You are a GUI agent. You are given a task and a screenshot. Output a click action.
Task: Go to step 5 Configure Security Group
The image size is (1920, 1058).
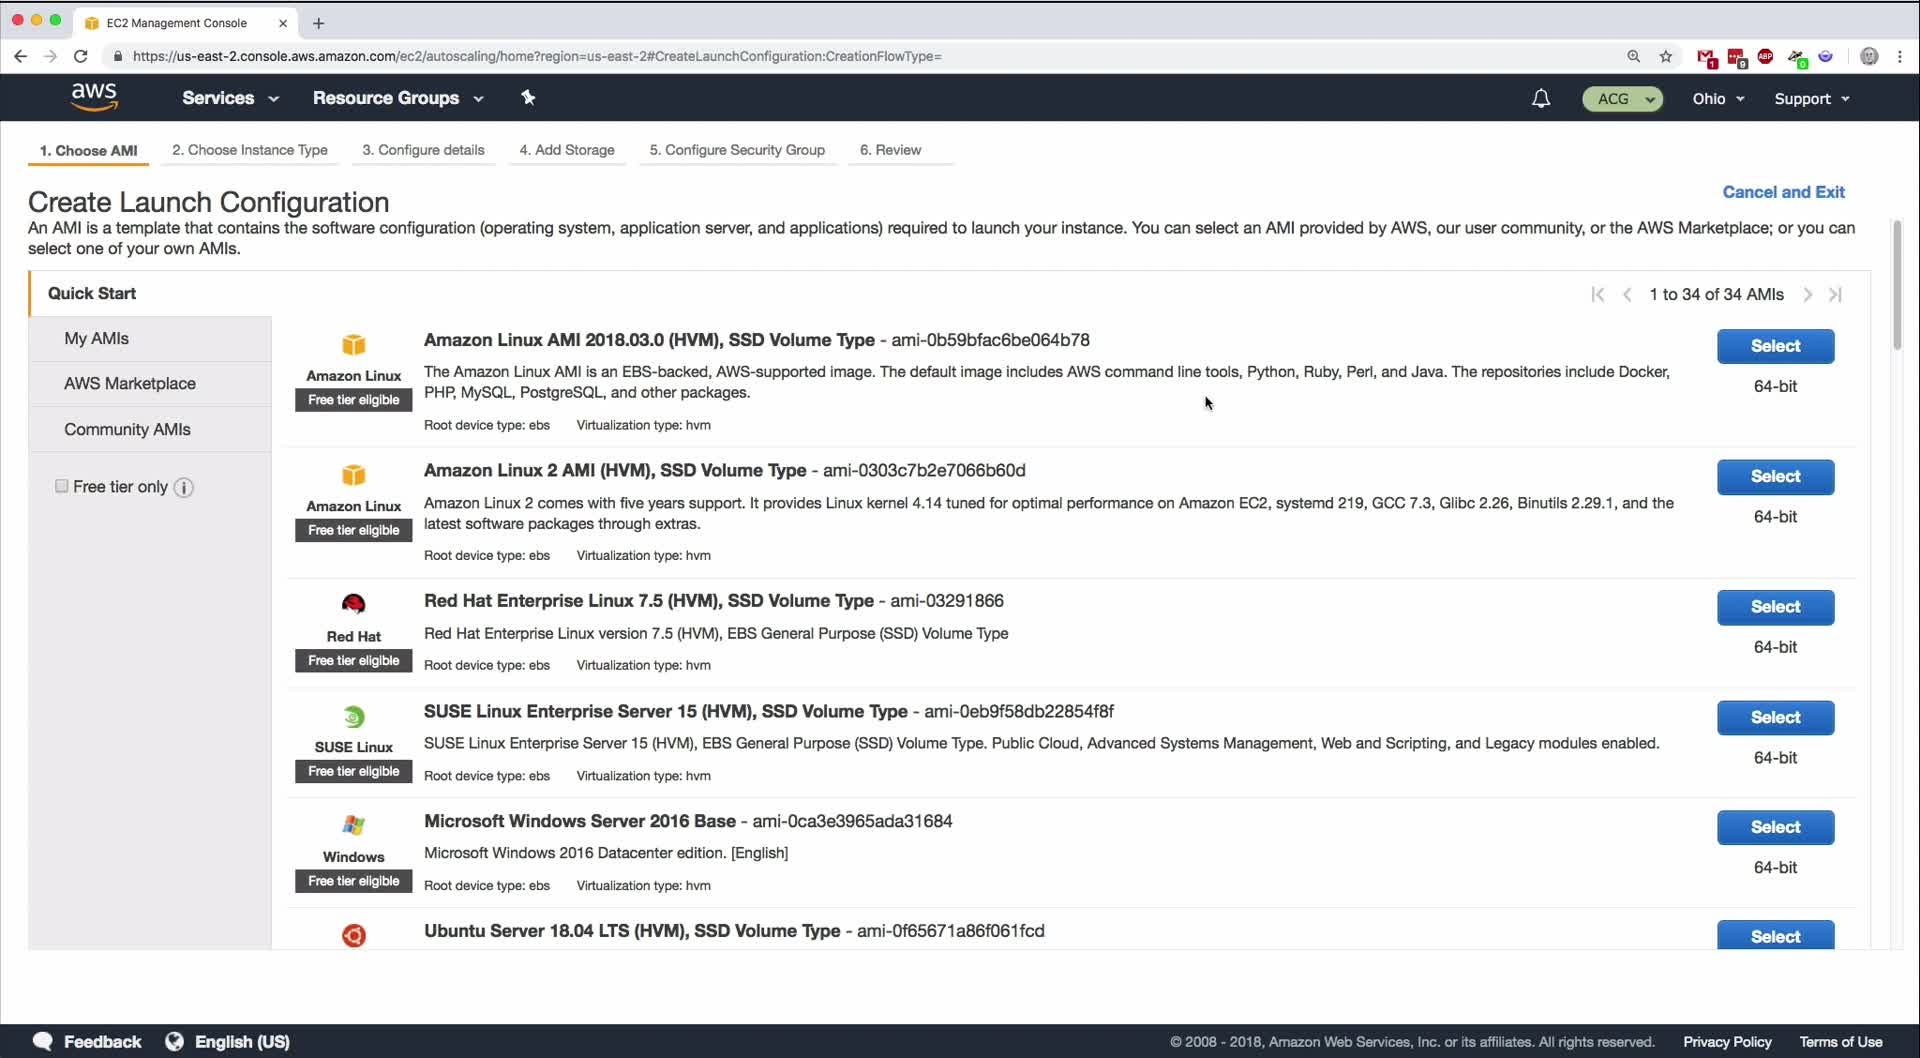[737, 150]
